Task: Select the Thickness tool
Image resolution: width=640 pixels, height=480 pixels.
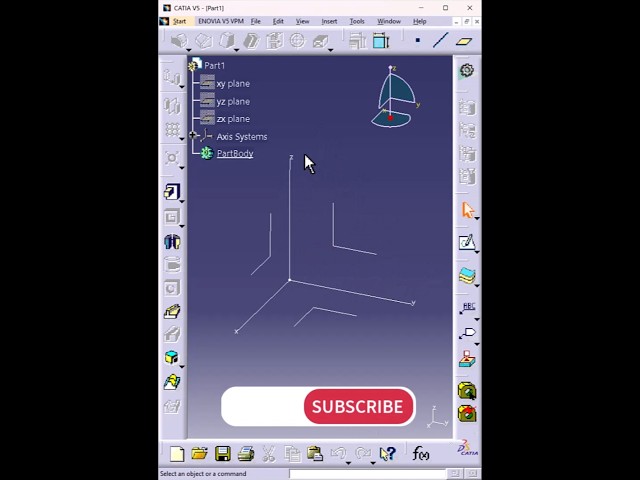Action: click(x=274, y=40)
